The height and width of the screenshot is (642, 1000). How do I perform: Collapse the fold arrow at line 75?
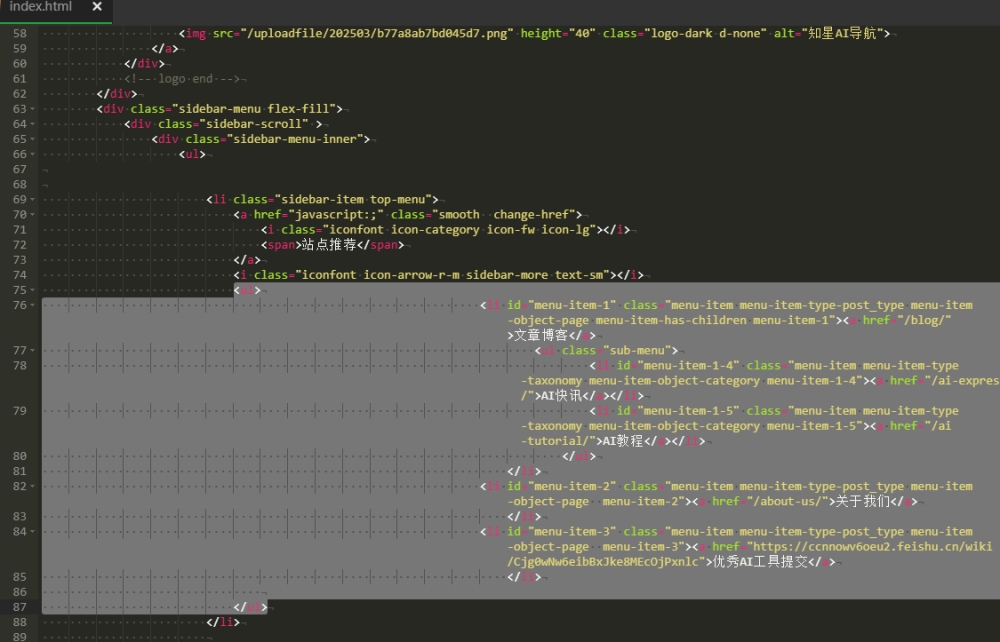coord(33,290)
